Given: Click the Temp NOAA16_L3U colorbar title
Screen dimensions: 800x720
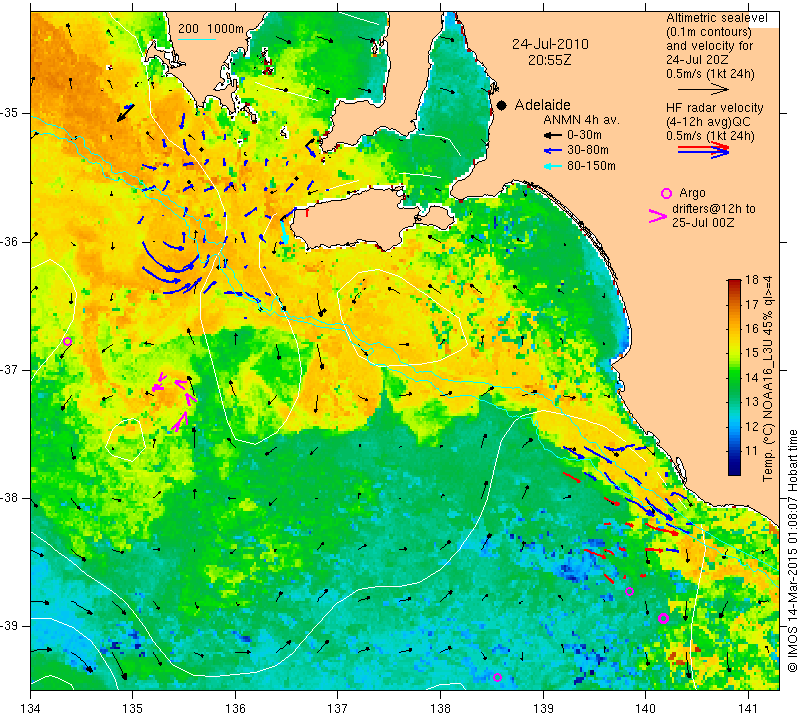Looking at the screenshot, I should [768, 378].
